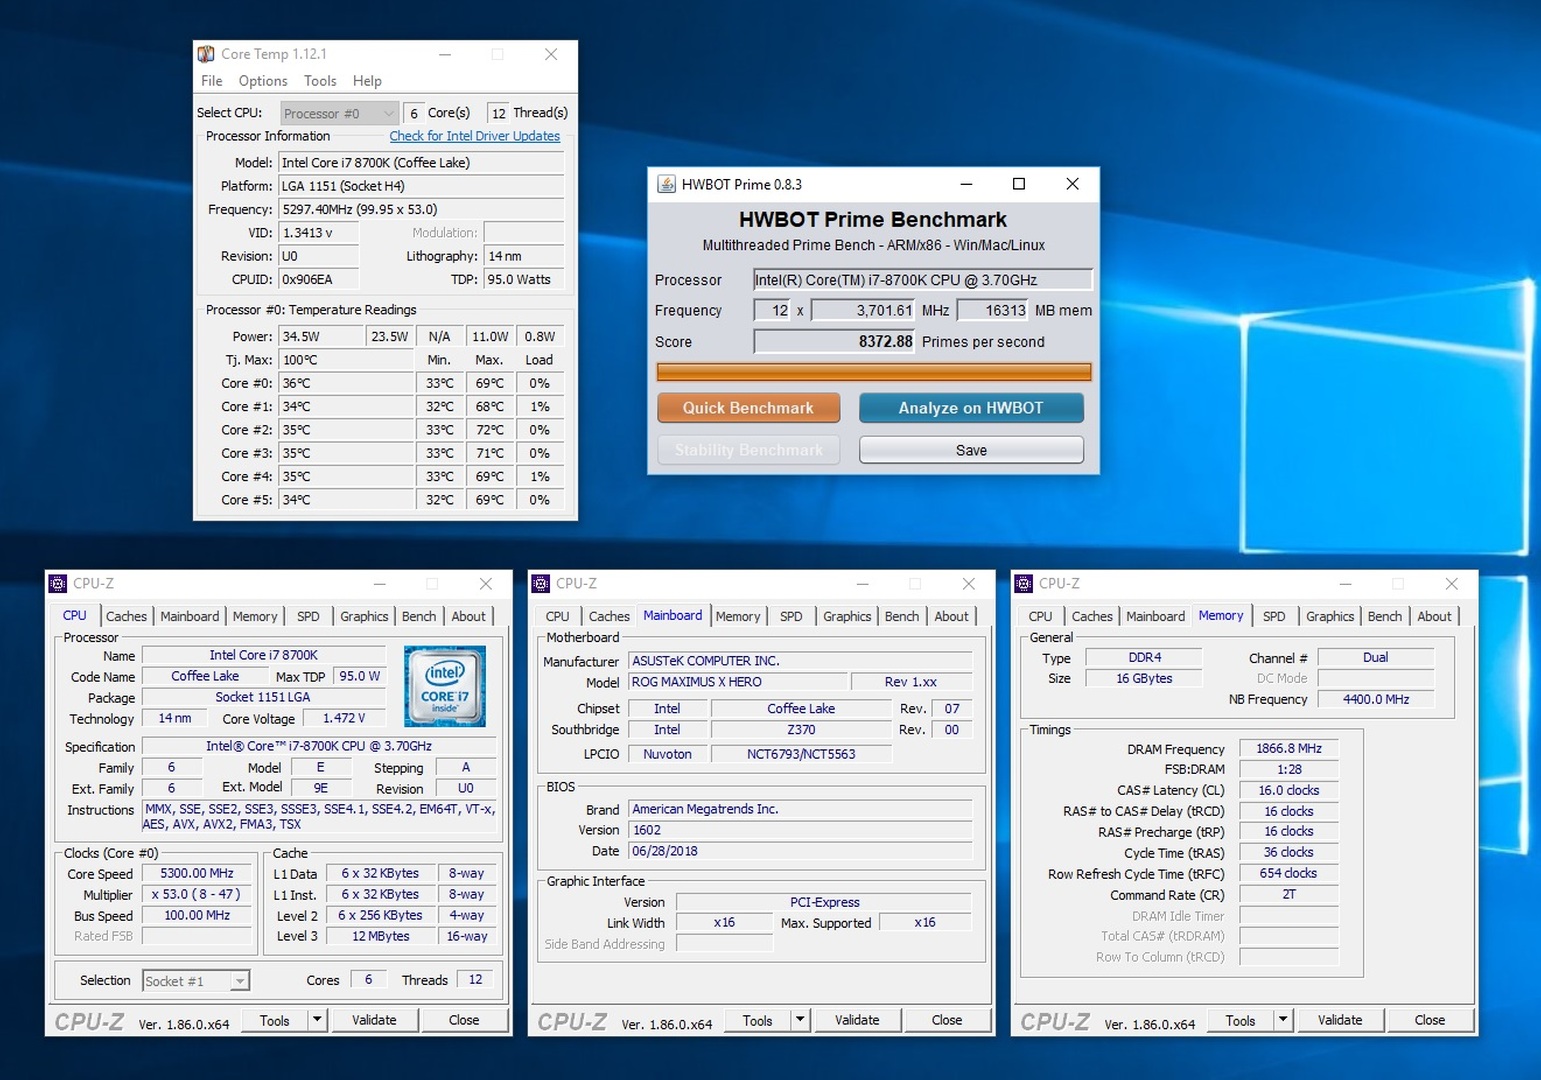Click the middle CPU-Z window title icon

point(541,583)
